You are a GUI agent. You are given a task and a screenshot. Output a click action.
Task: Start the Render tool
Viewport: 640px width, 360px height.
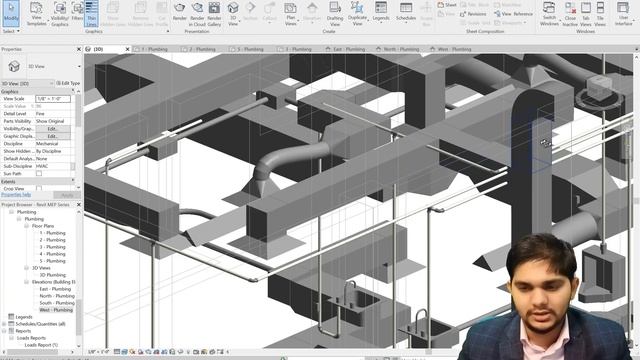(180, 12)
